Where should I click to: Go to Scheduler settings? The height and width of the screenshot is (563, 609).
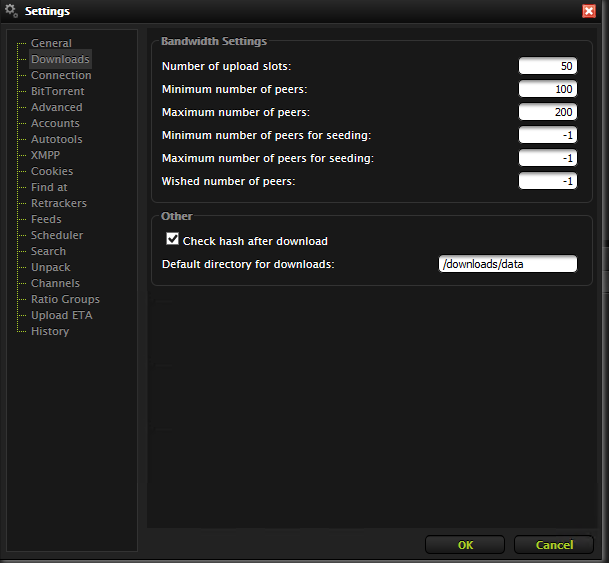click(57, 235)
